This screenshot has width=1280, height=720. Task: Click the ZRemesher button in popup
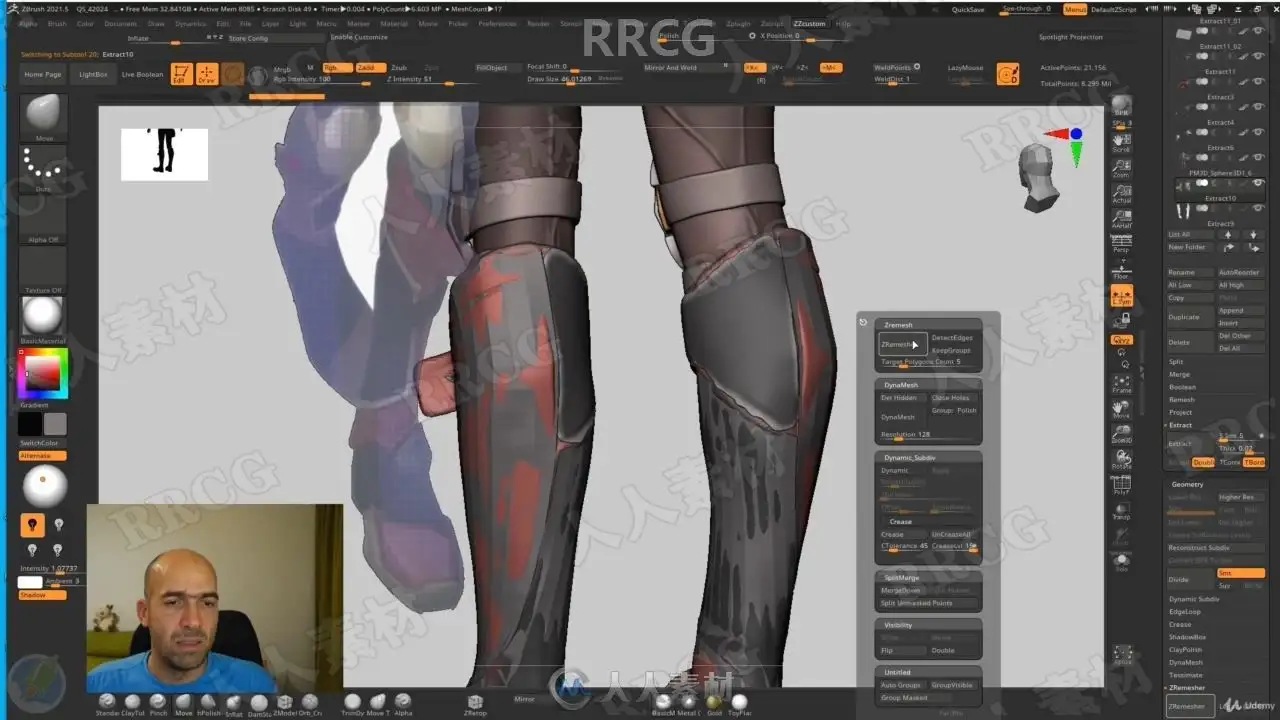point(902,344)
